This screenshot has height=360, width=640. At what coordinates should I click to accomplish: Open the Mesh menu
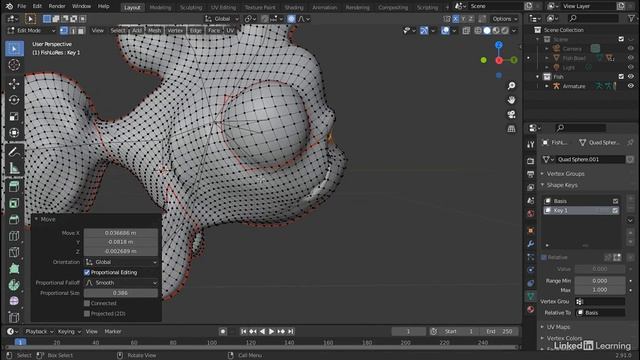[x=154, y=31]
